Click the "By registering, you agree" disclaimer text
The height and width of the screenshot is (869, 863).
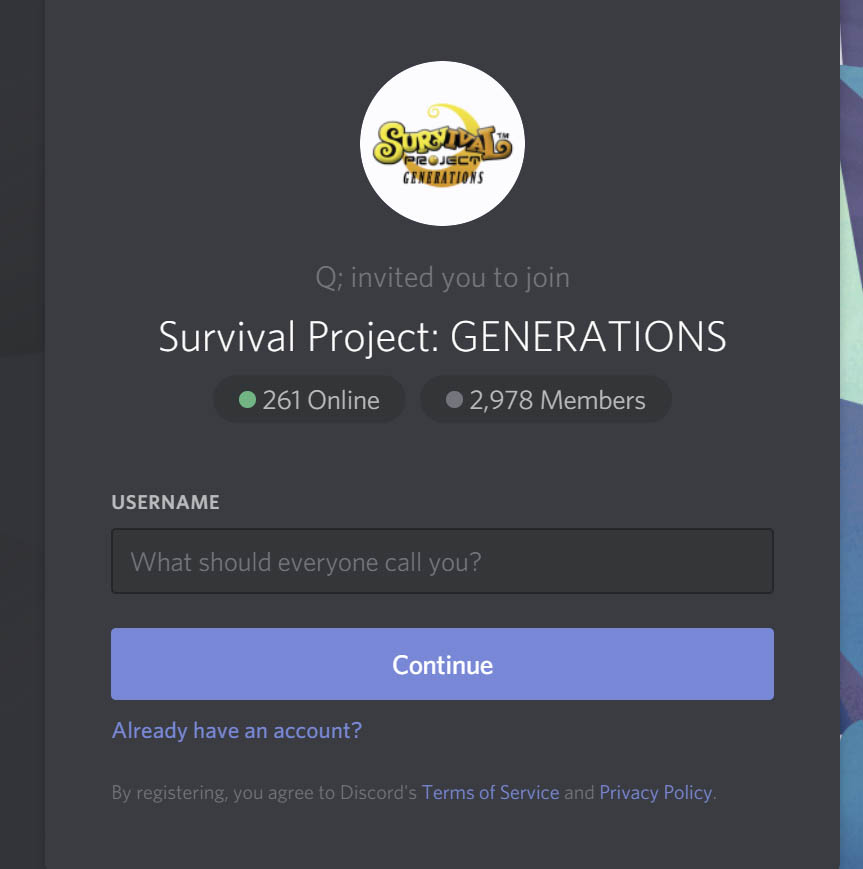[264, 793]
